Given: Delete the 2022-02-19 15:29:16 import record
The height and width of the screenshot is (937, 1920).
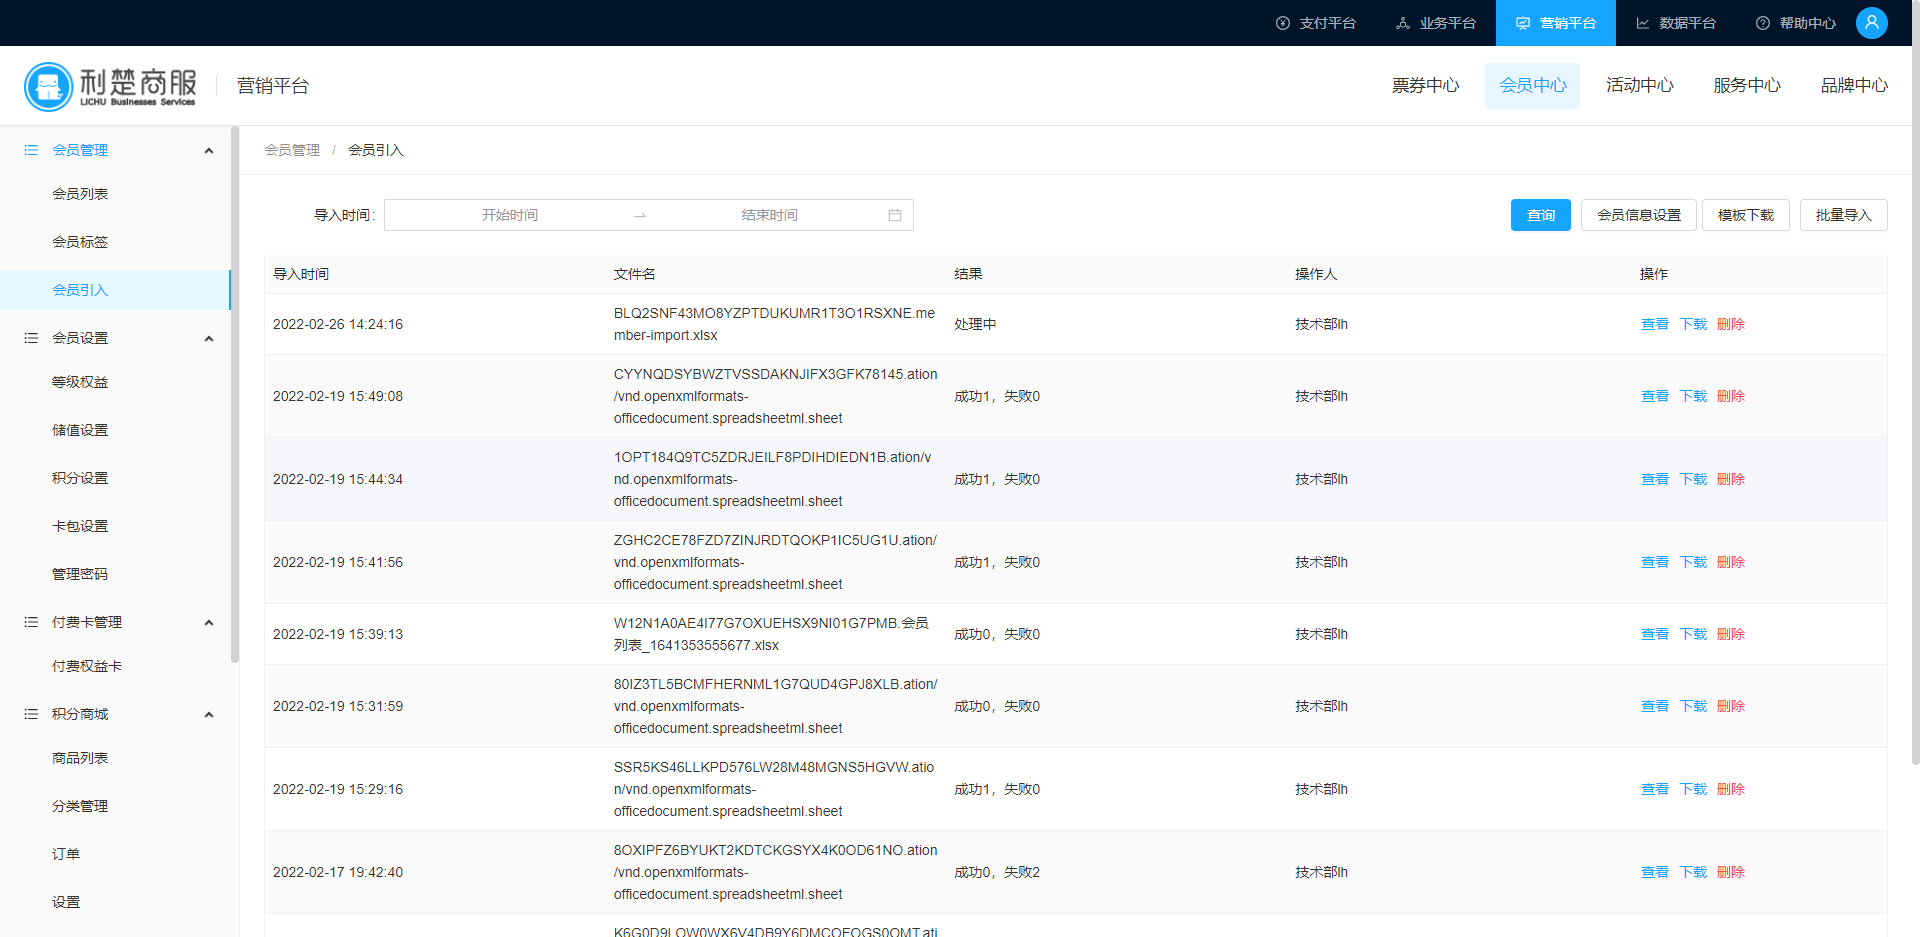Looking at the screenshot, I should click(1730, 789).
